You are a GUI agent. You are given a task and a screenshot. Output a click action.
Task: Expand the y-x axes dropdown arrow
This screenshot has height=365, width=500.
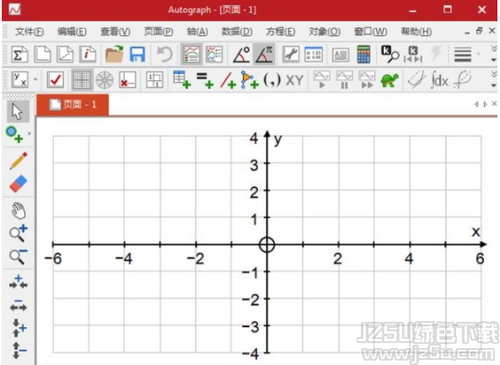[x=35, y=80]
